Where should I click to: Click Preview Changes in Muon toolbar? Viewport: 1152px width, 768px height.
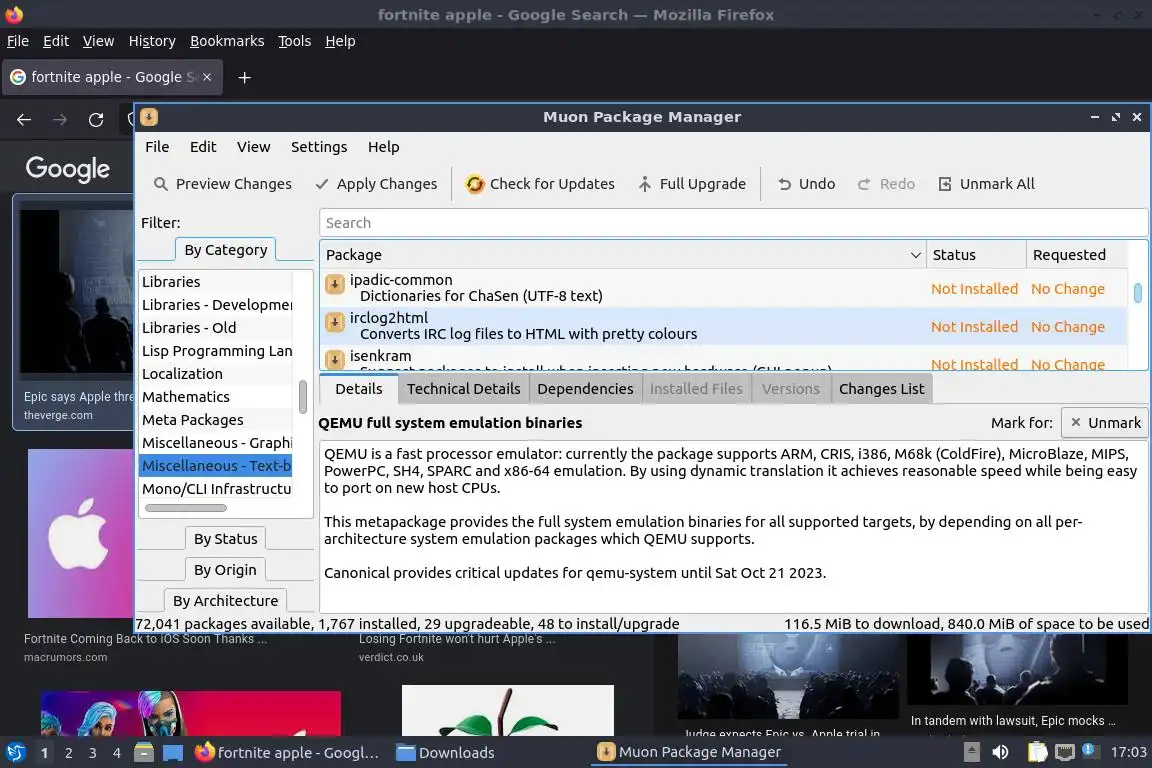(x=223, y=184)
